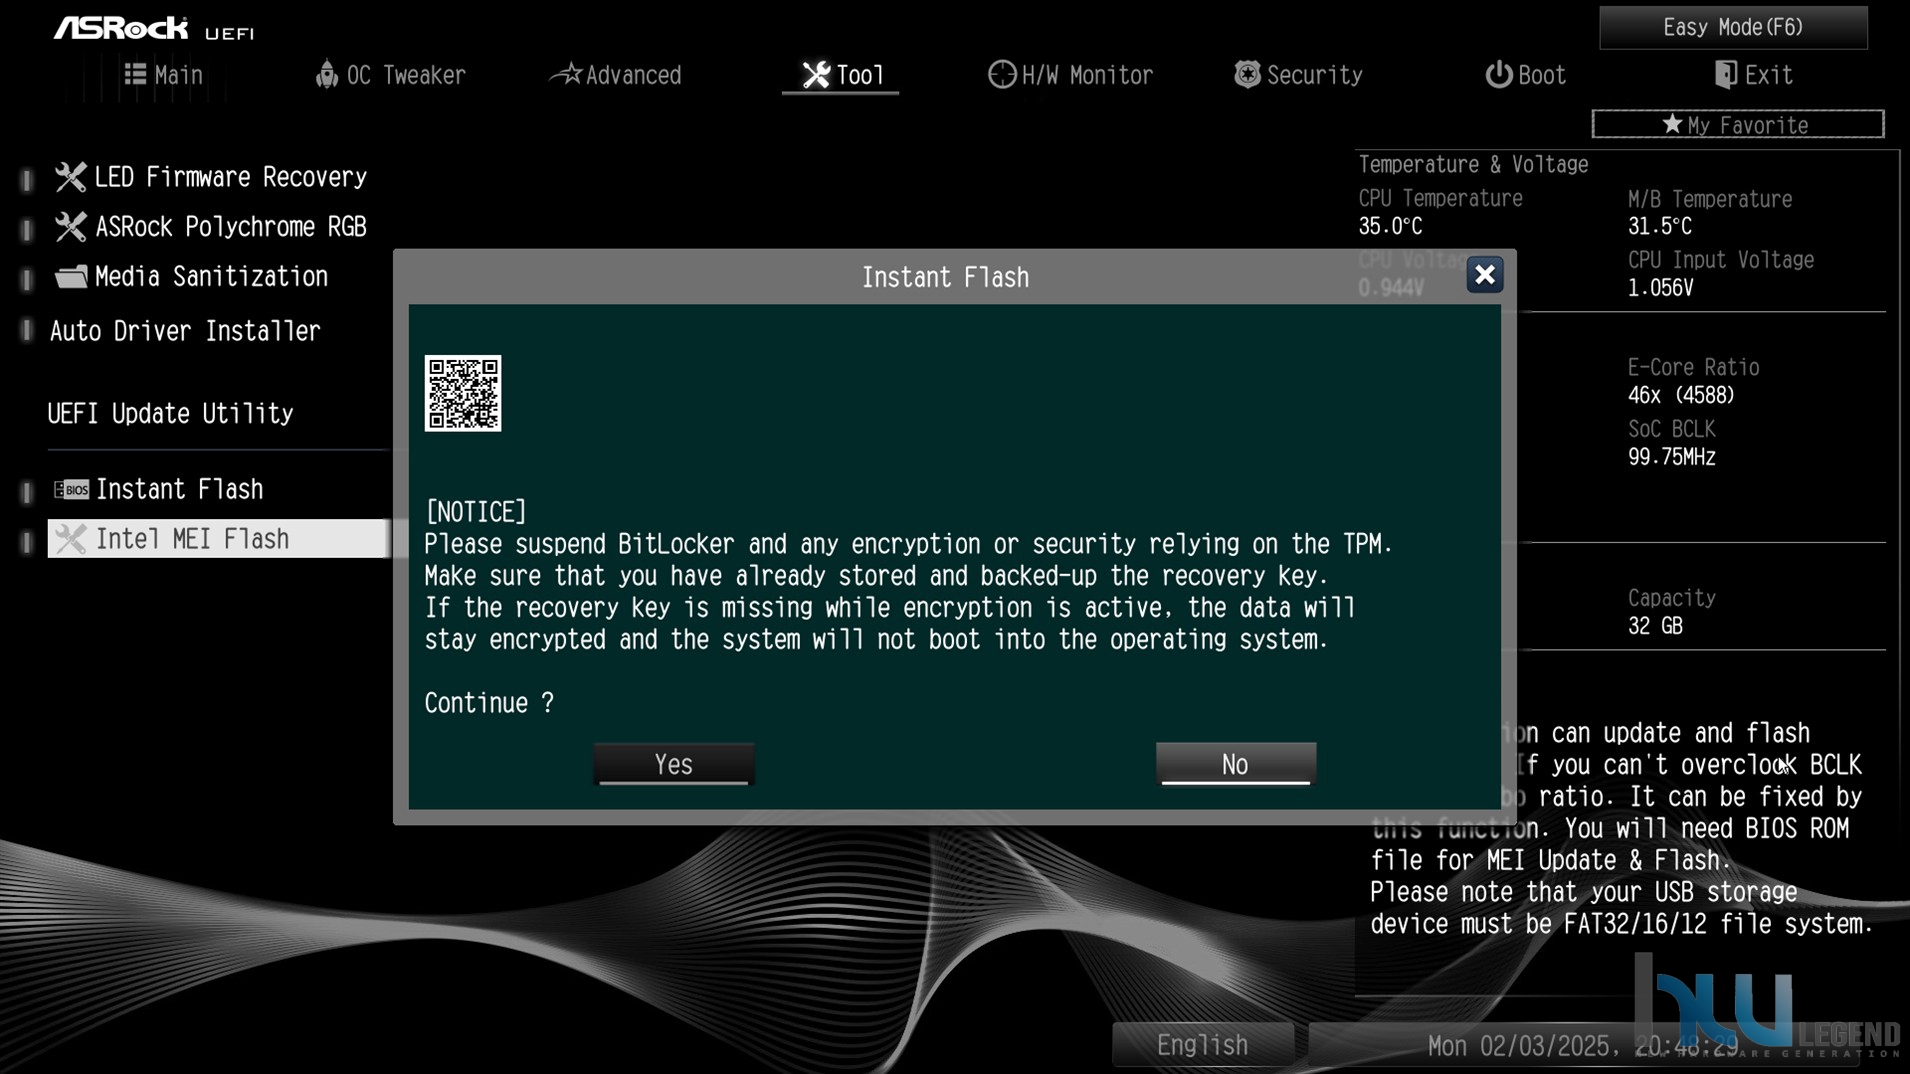1910x1074 pixels.
Task: Click the Capacity value 32 GB
Action: [1655, 626]
